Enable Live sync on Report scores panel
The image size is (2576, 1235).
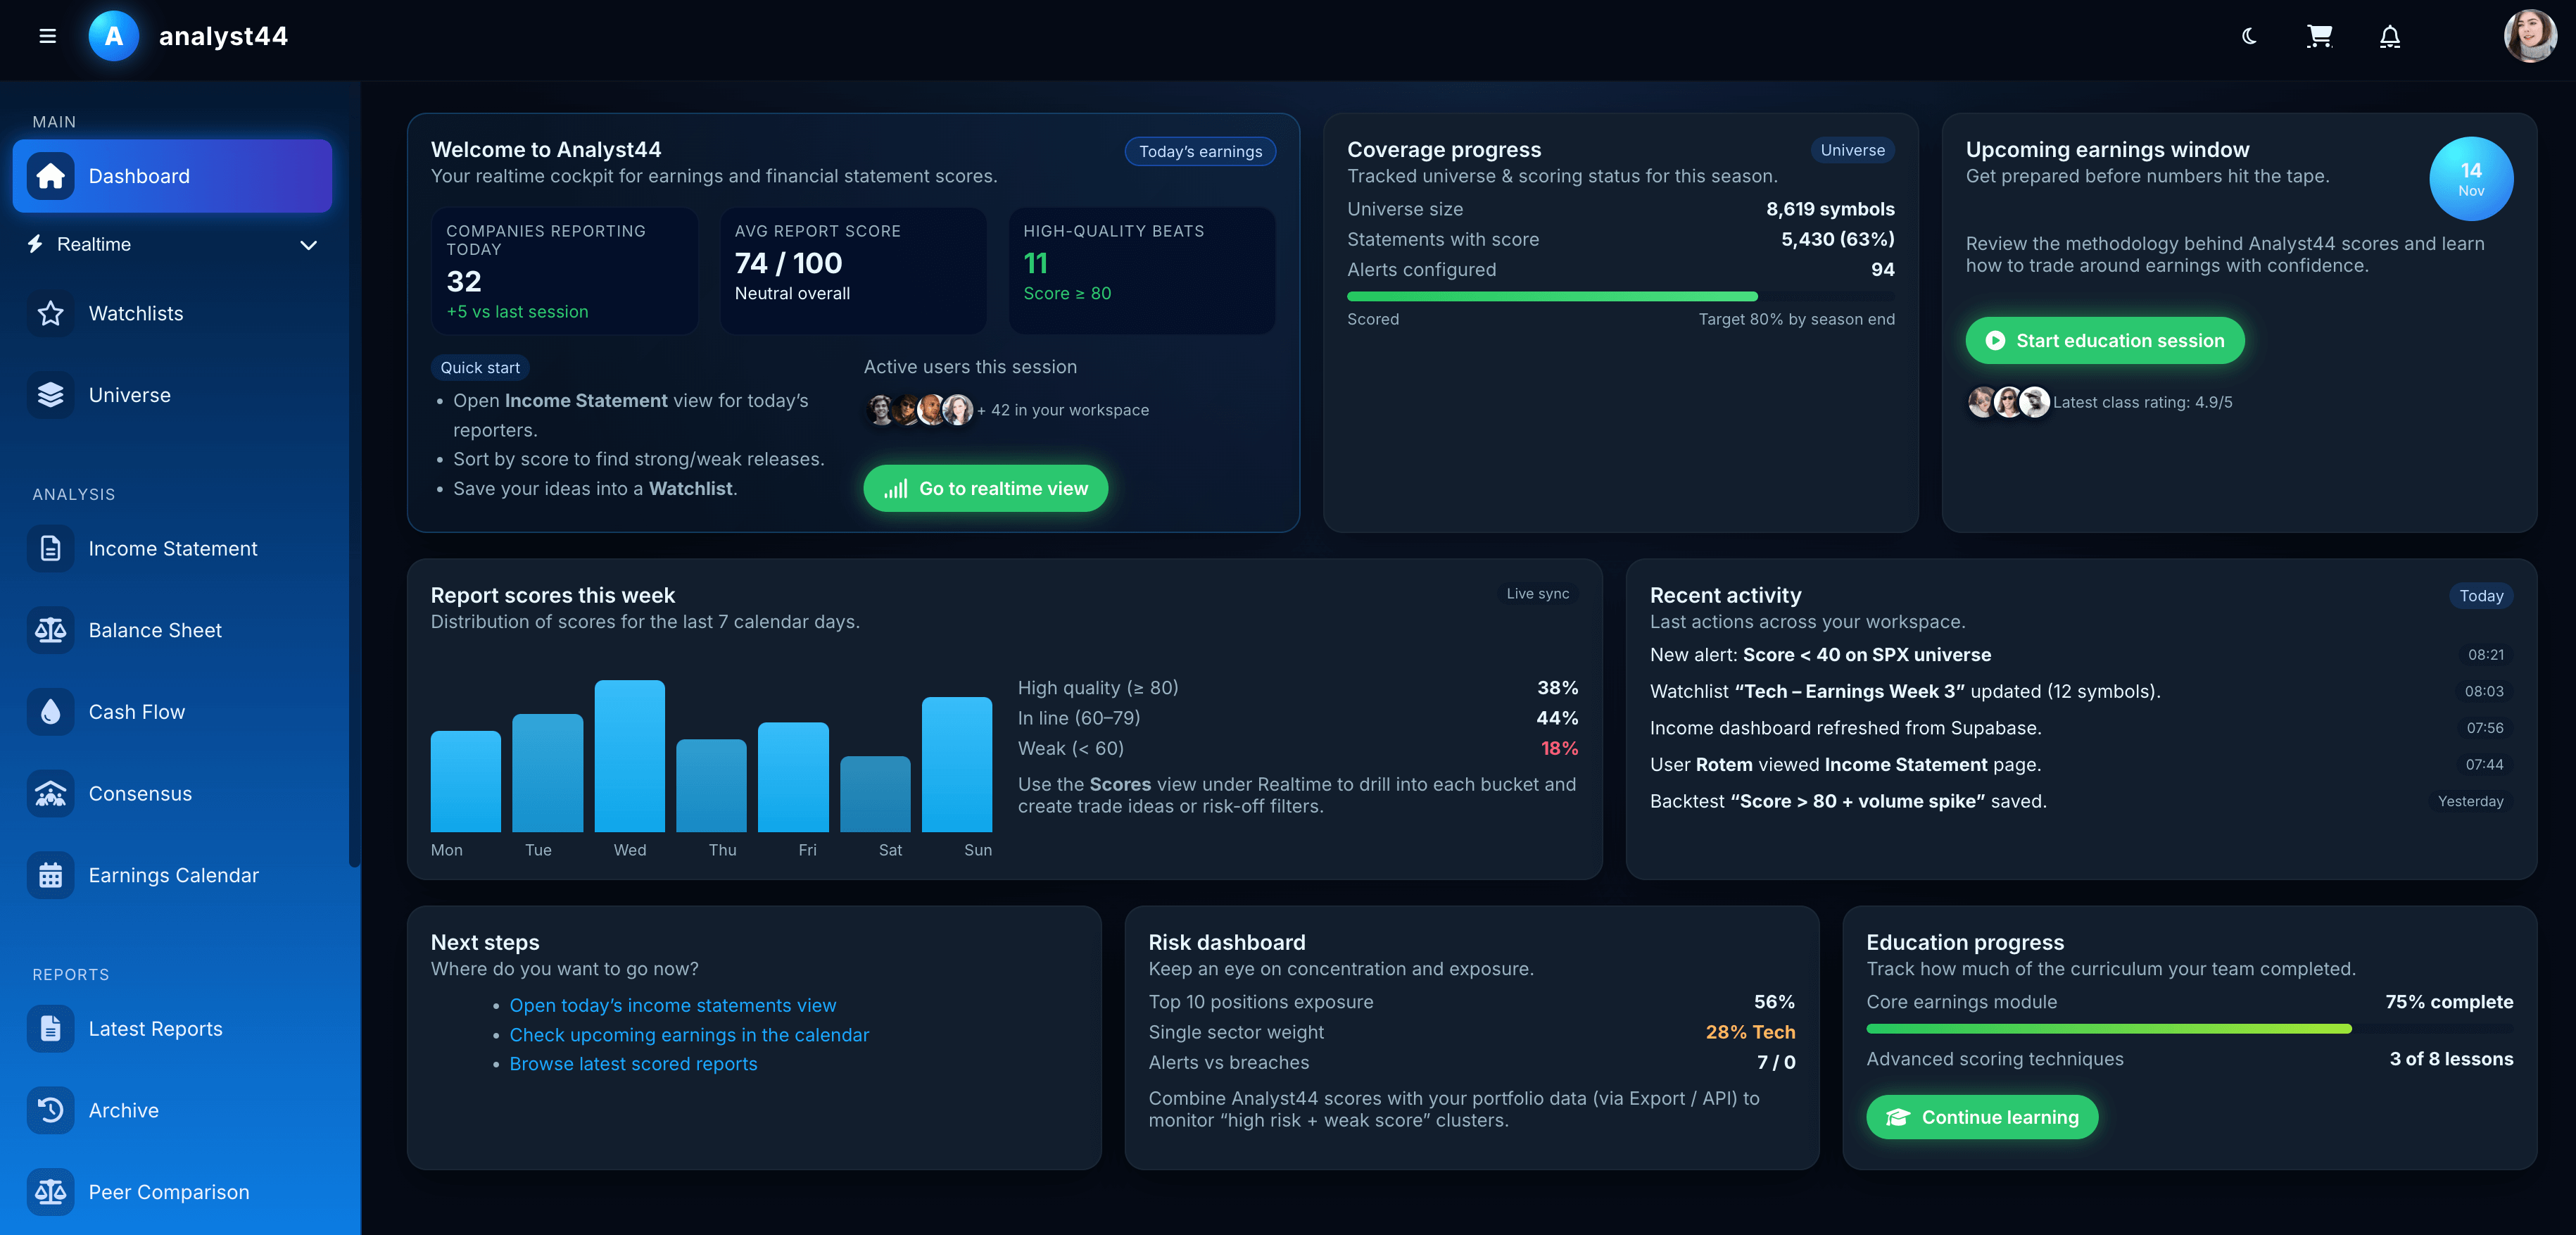click(x=1537, y=593)
